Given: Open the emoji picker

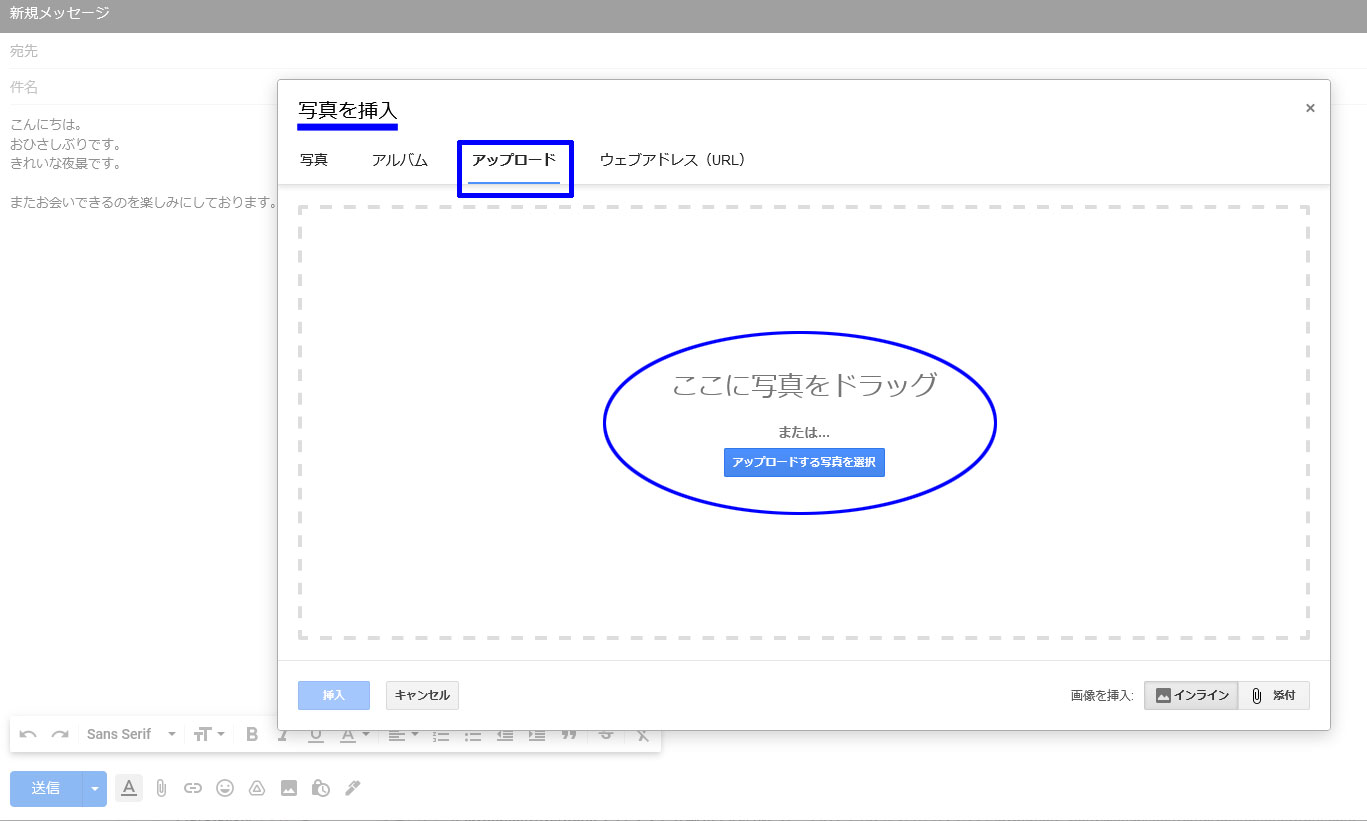Looking at the screenshot, I should [225, 788].
